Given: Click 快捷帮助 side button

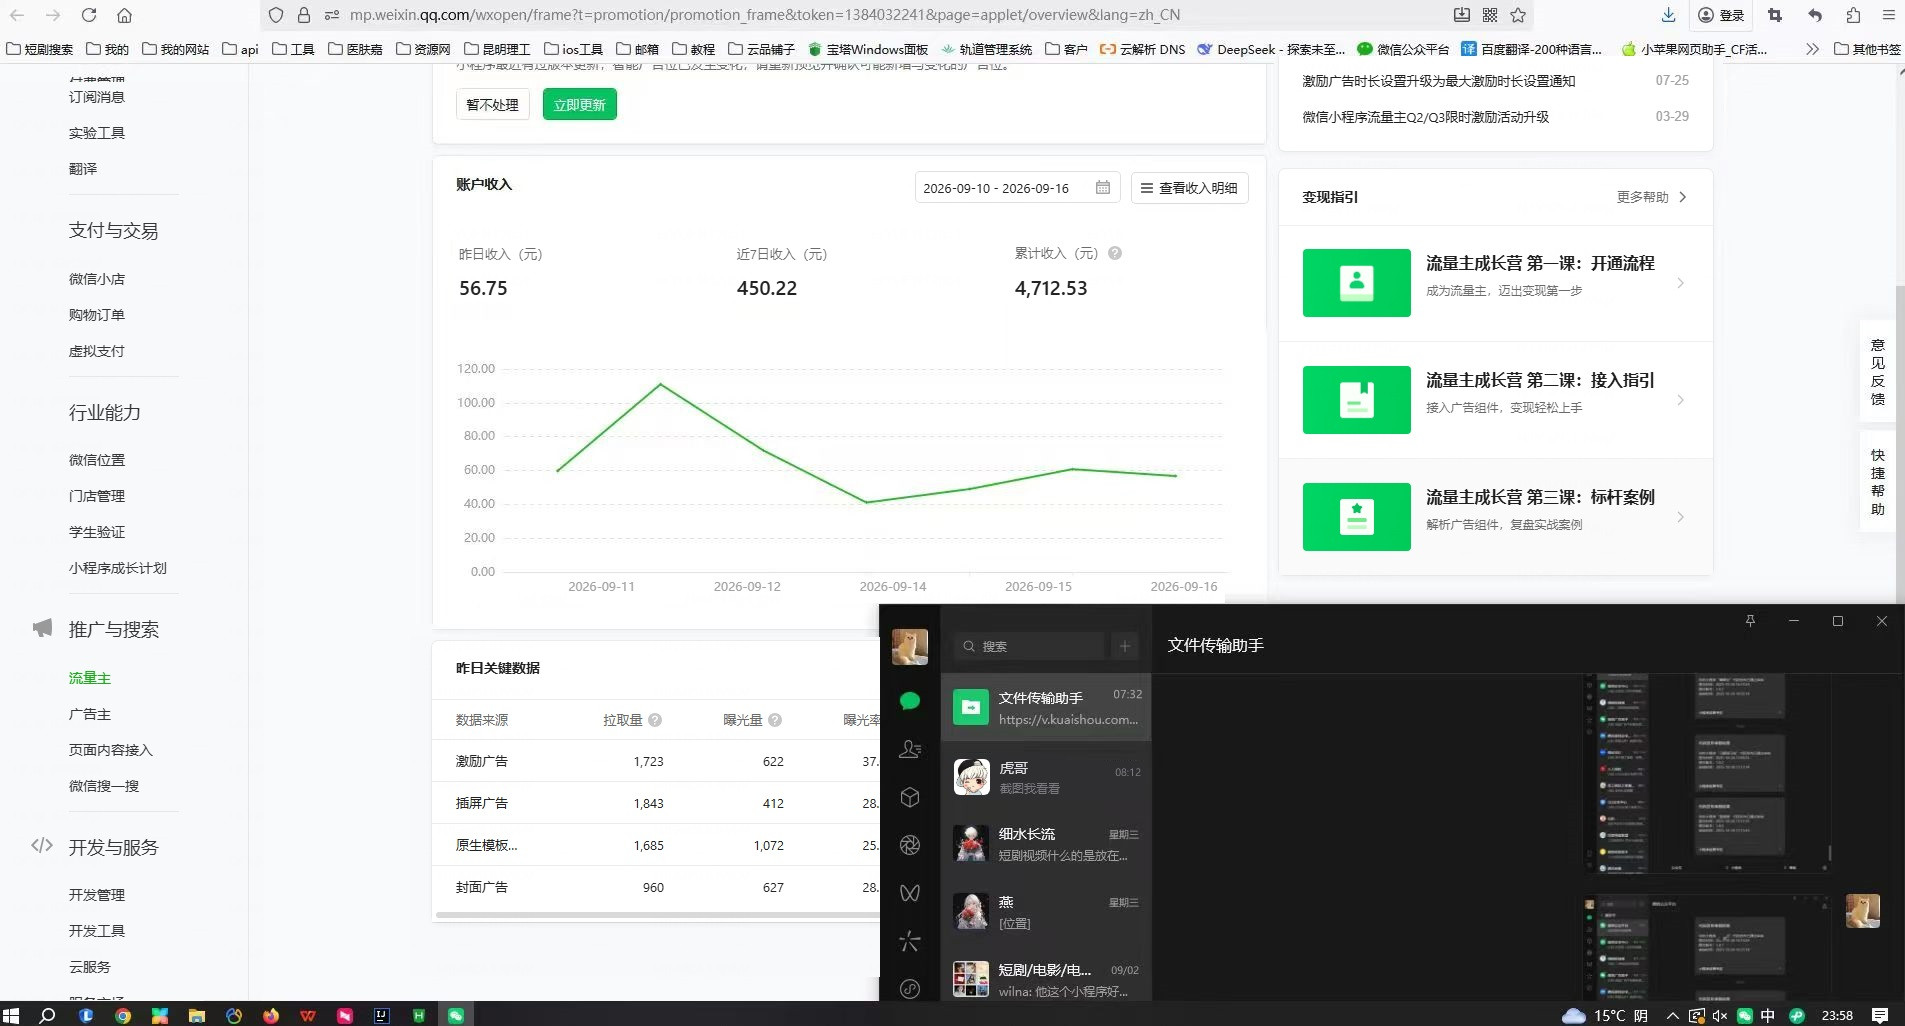Looking at the screenshot, I should click(x=1878, y=481).
